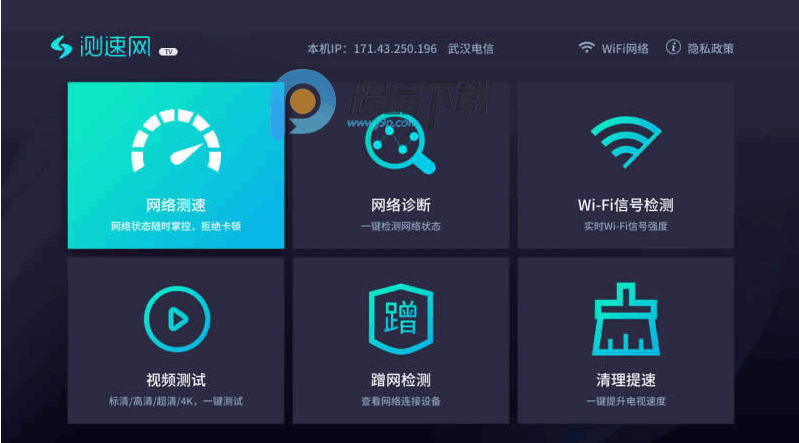Open Wi-Fi信号检测 via its title
Viewport: 799px width, 443px height.
(626, 205)
